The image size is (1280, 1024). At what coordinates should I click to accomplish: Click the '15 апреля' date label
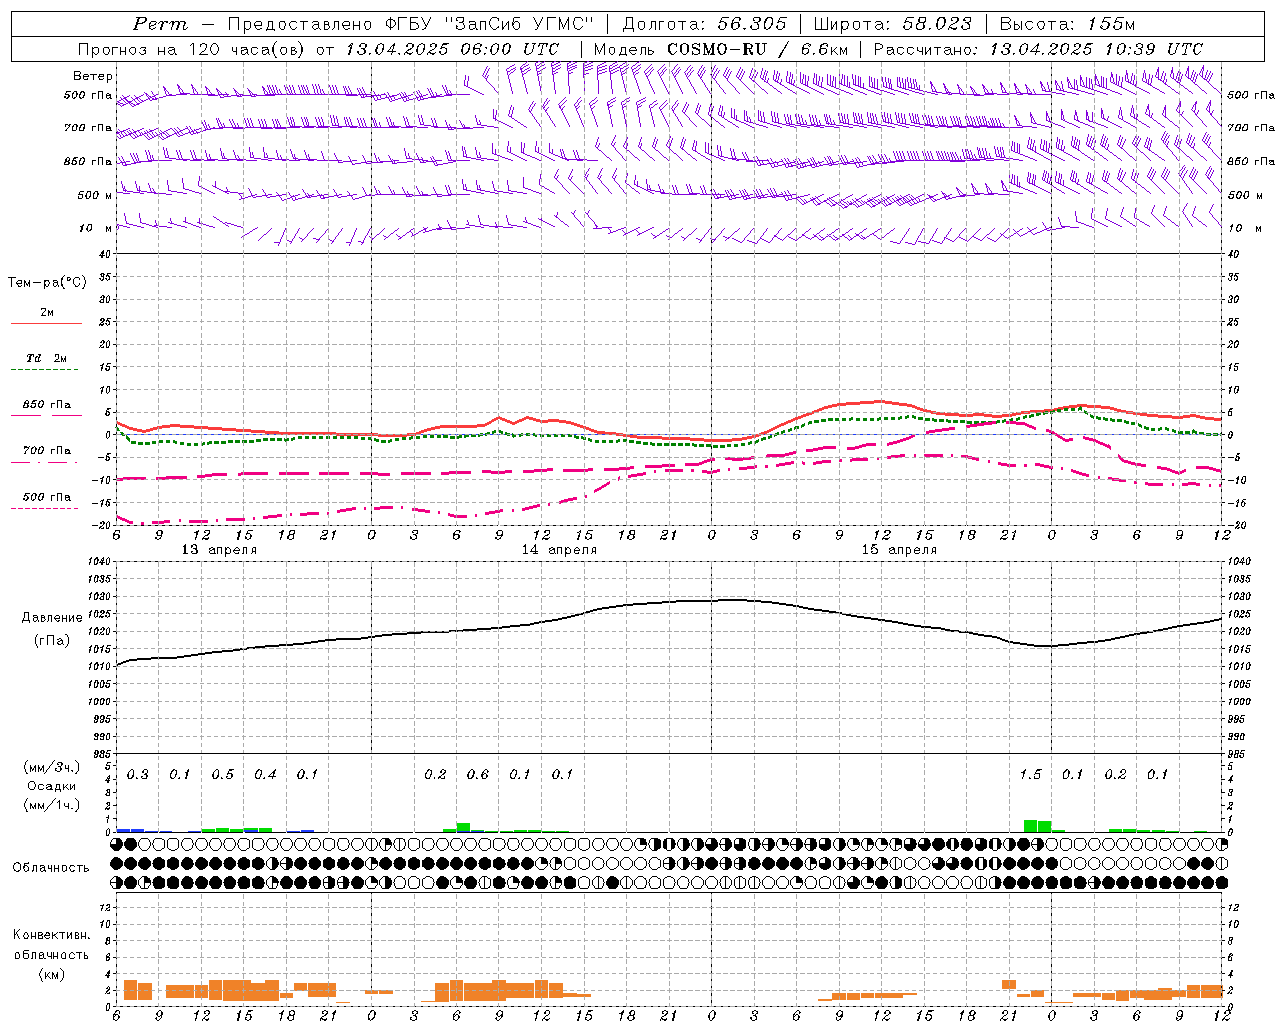click(x=899, y=550)
